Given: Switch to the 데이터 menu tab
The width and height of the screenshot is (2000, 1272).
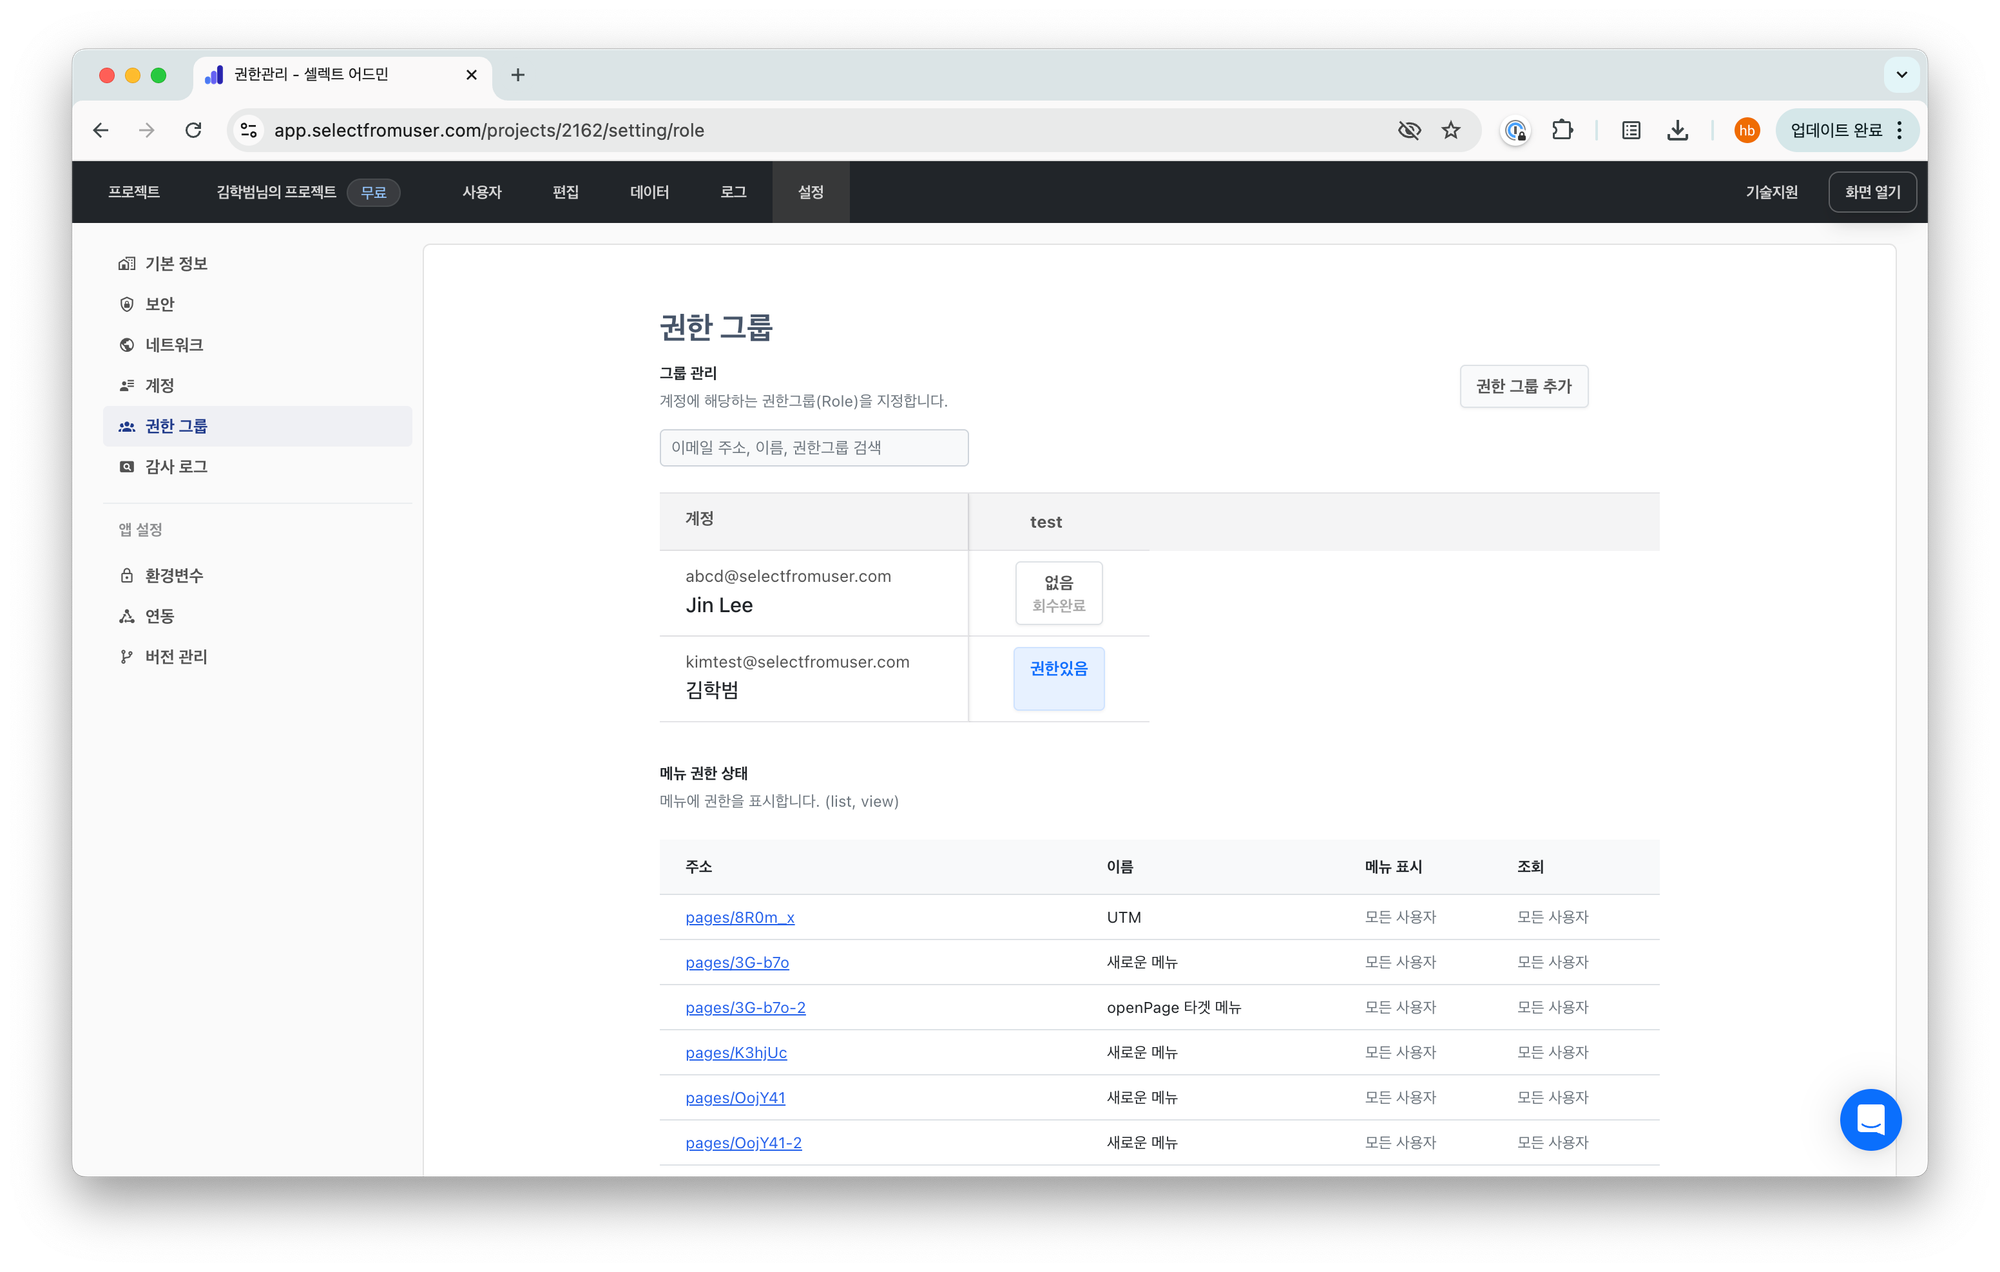Looking at the screenshot, I should 649,192.
